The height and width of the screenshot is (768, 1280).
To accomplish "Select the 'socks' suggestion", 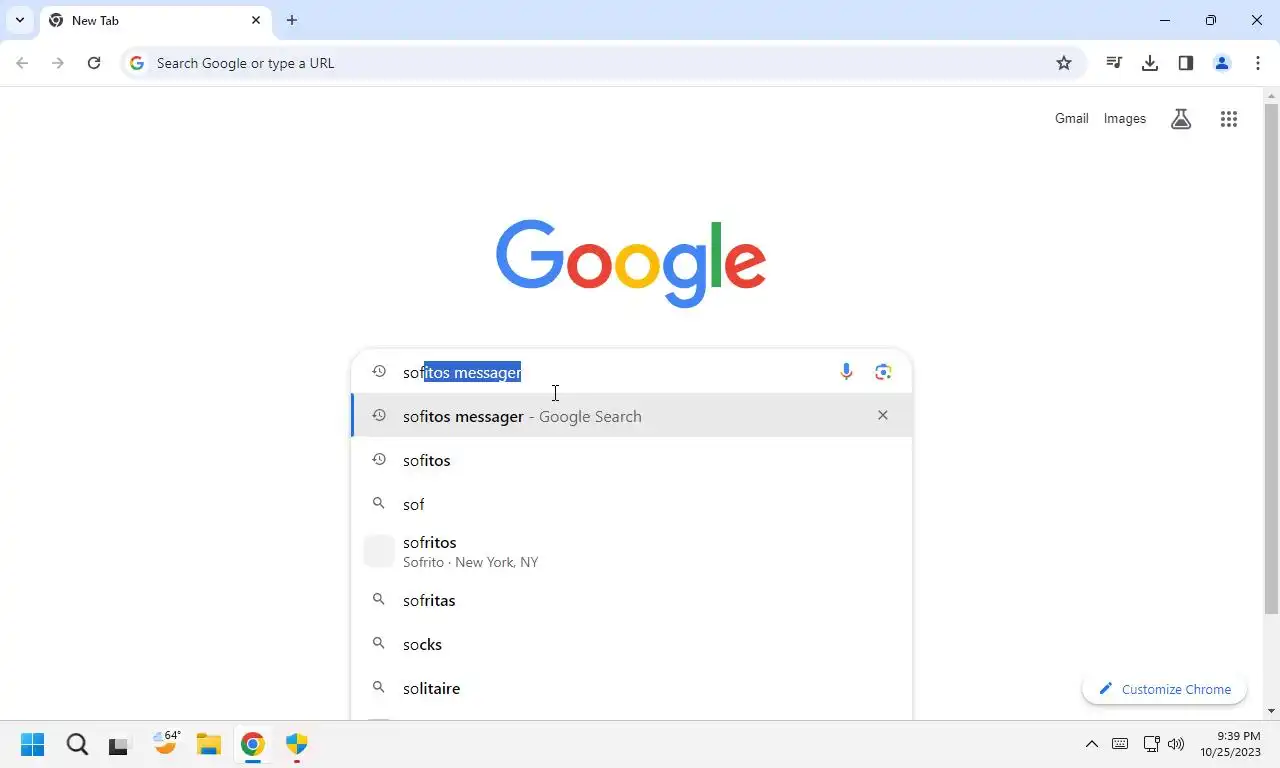I will click(631, 644).
